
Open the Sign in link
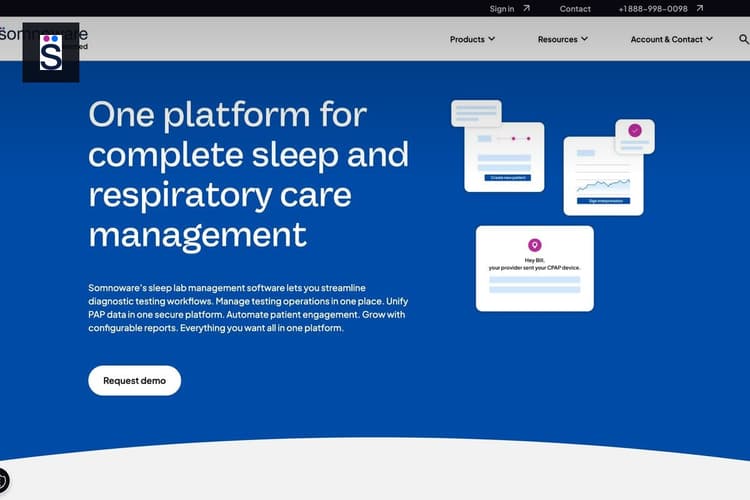pos(502,9)
